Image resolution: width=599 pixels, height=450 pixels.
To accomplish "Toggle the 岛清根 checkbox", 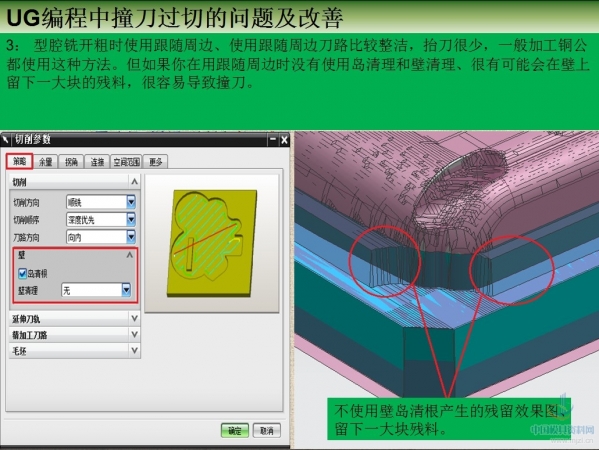I will [22, 274].
